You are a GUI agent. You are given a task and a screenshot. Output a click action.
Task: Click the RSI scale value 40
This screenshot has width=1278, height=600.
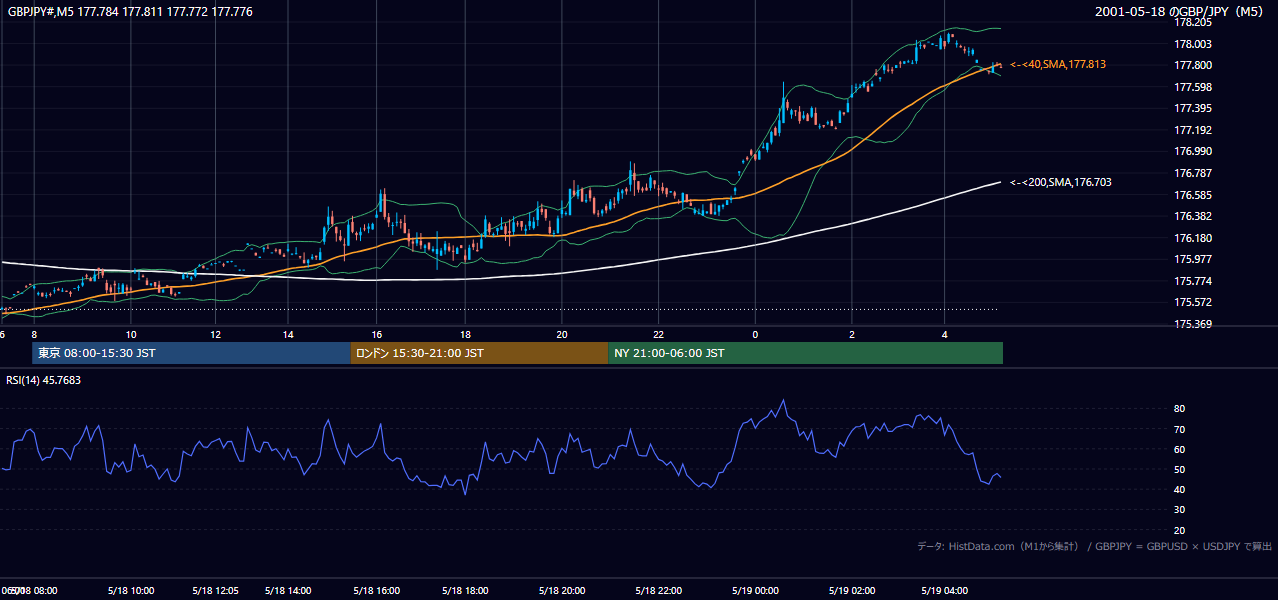[x=1180, y=490]
